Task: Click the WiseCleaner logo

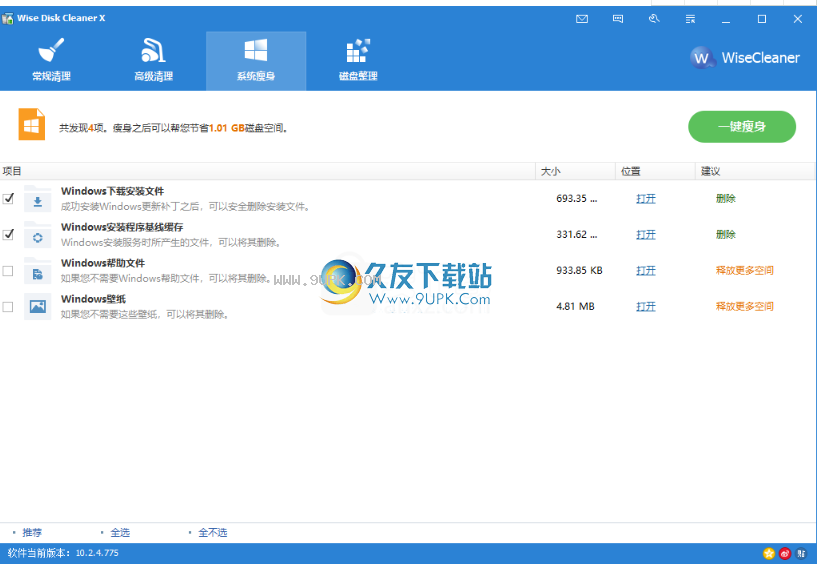Action: tap(745, 58)
